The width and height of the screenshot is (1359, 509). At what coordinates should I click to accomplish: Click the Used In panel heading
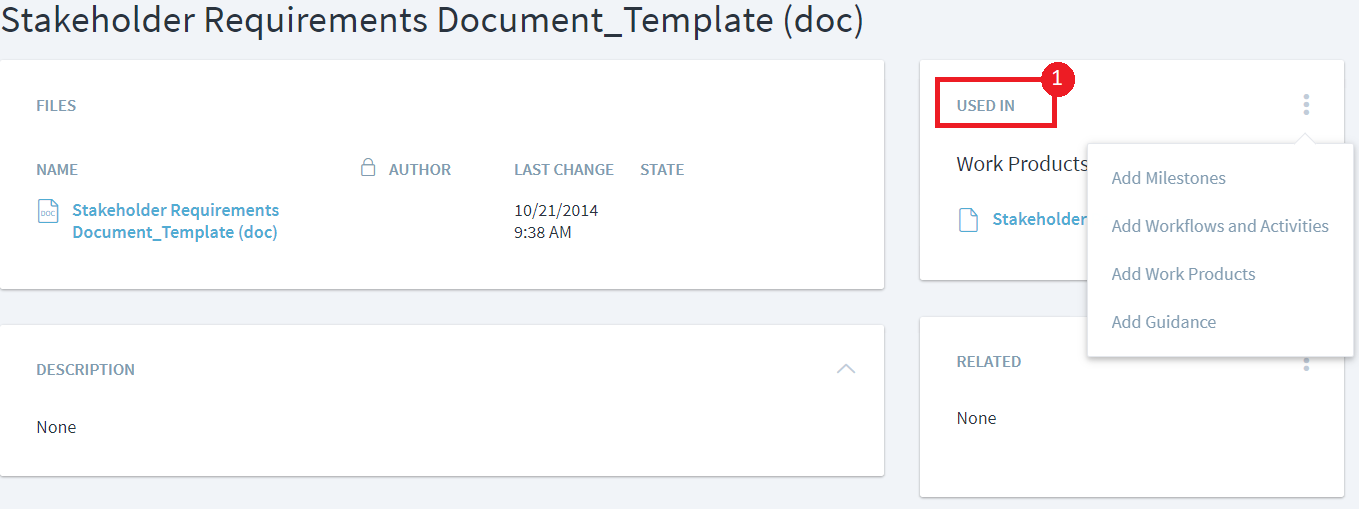[x=985, y=106]
